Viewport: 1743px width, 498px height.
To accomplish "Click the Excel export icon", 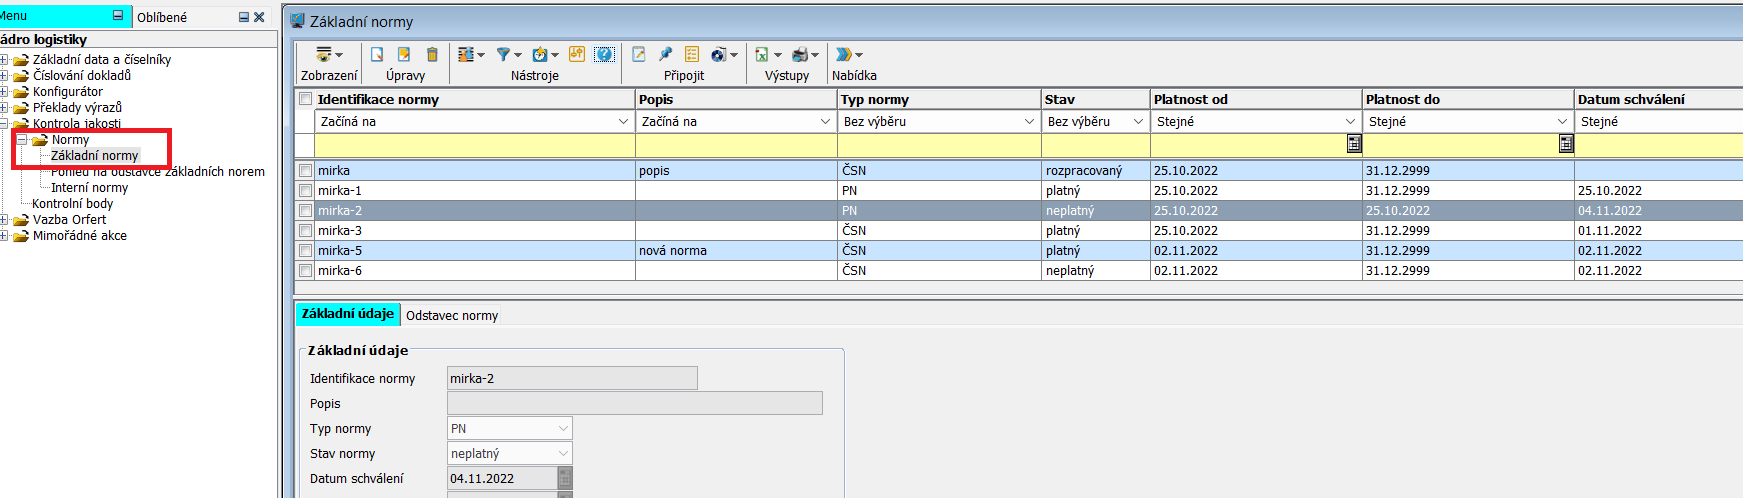I will [762, 55].
